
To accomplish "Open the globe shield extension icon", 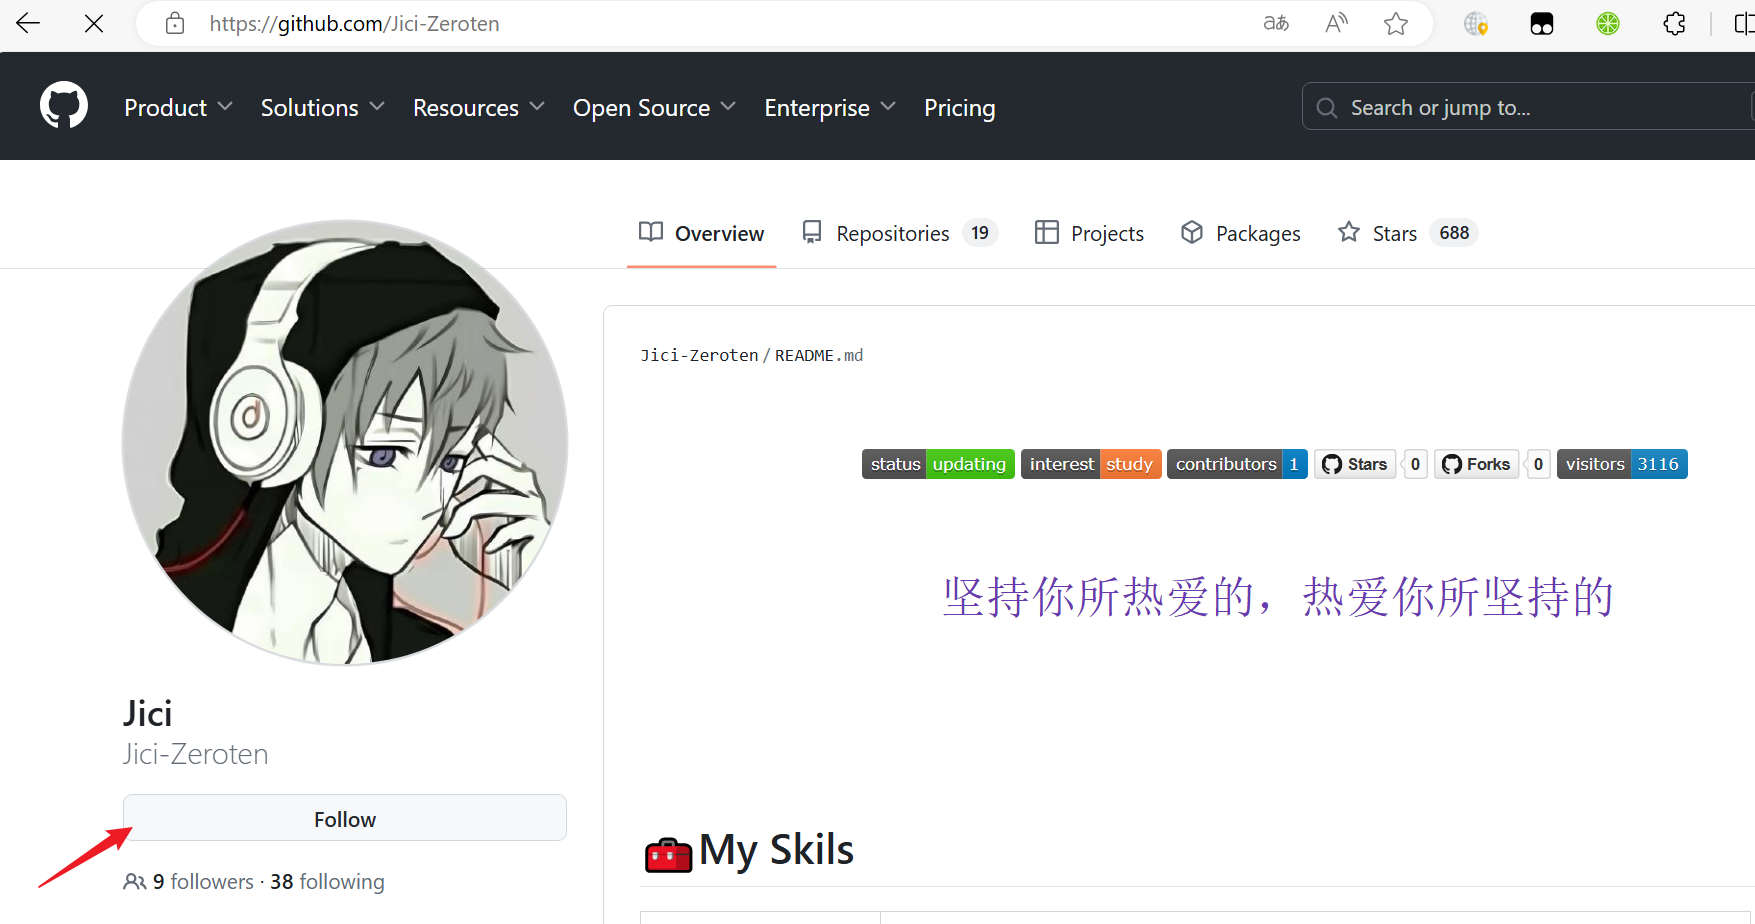I will pos(1476,23).
